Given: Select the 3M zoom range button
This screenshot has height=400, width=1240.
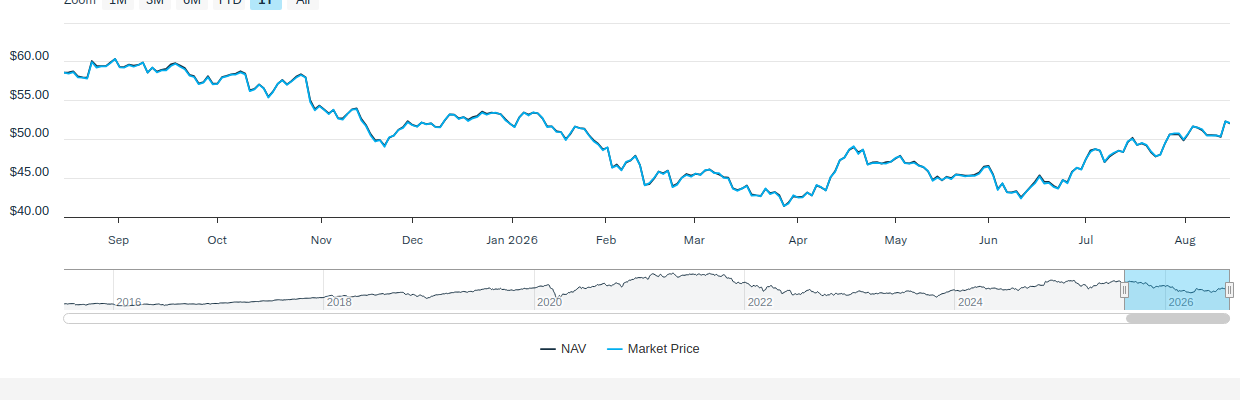Looking at the screenshot, I should coord(155,3).
